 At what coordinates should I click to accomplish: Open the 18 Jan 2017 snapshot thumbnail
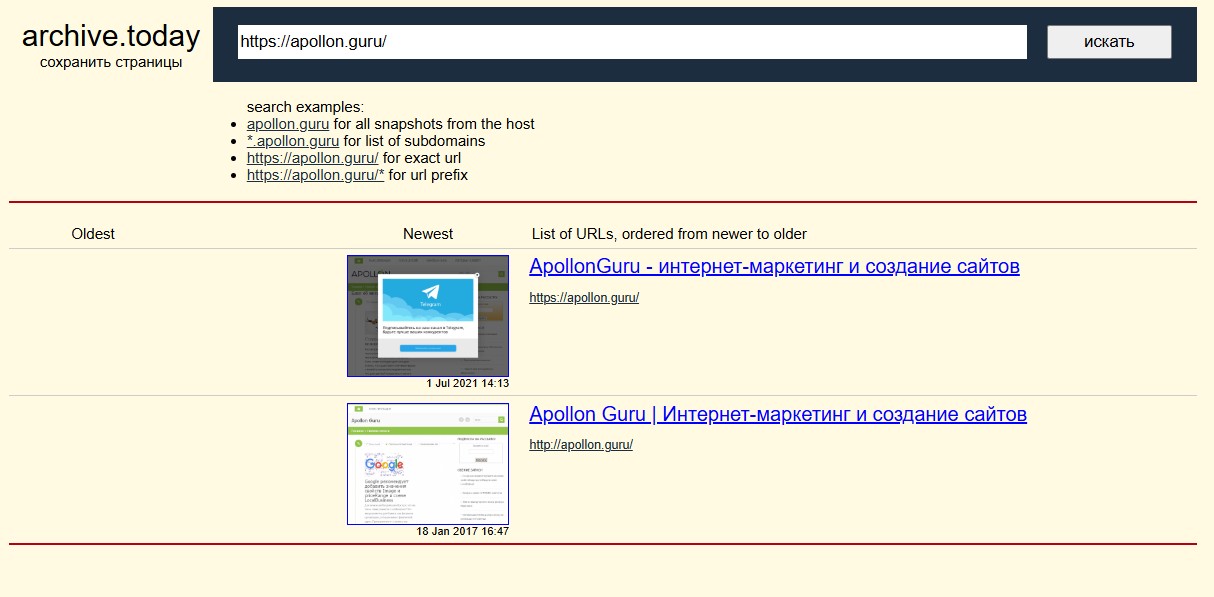(x=428, y=464)
